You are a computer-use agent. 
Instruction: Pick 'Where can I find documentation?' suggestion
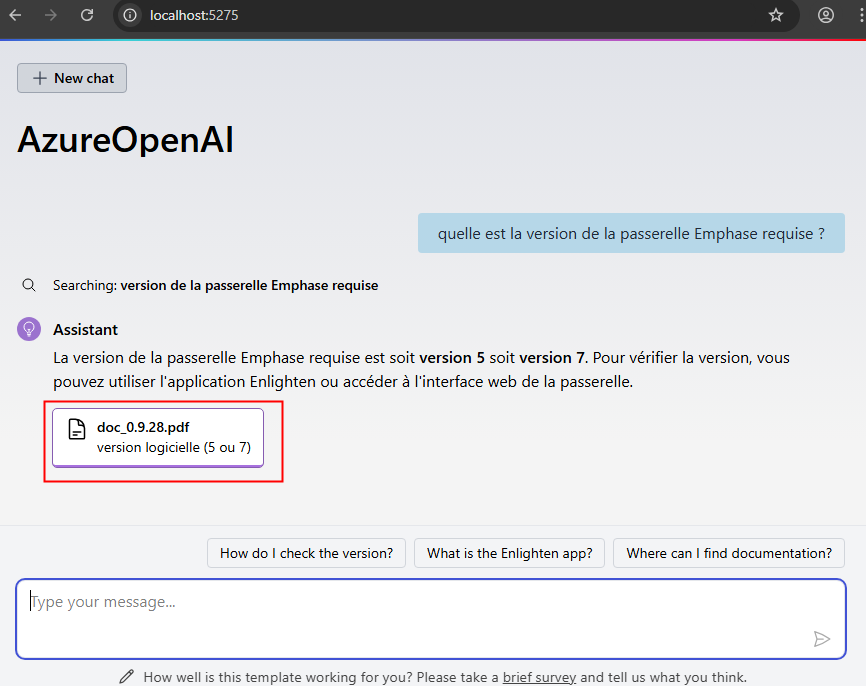(729, 553)
